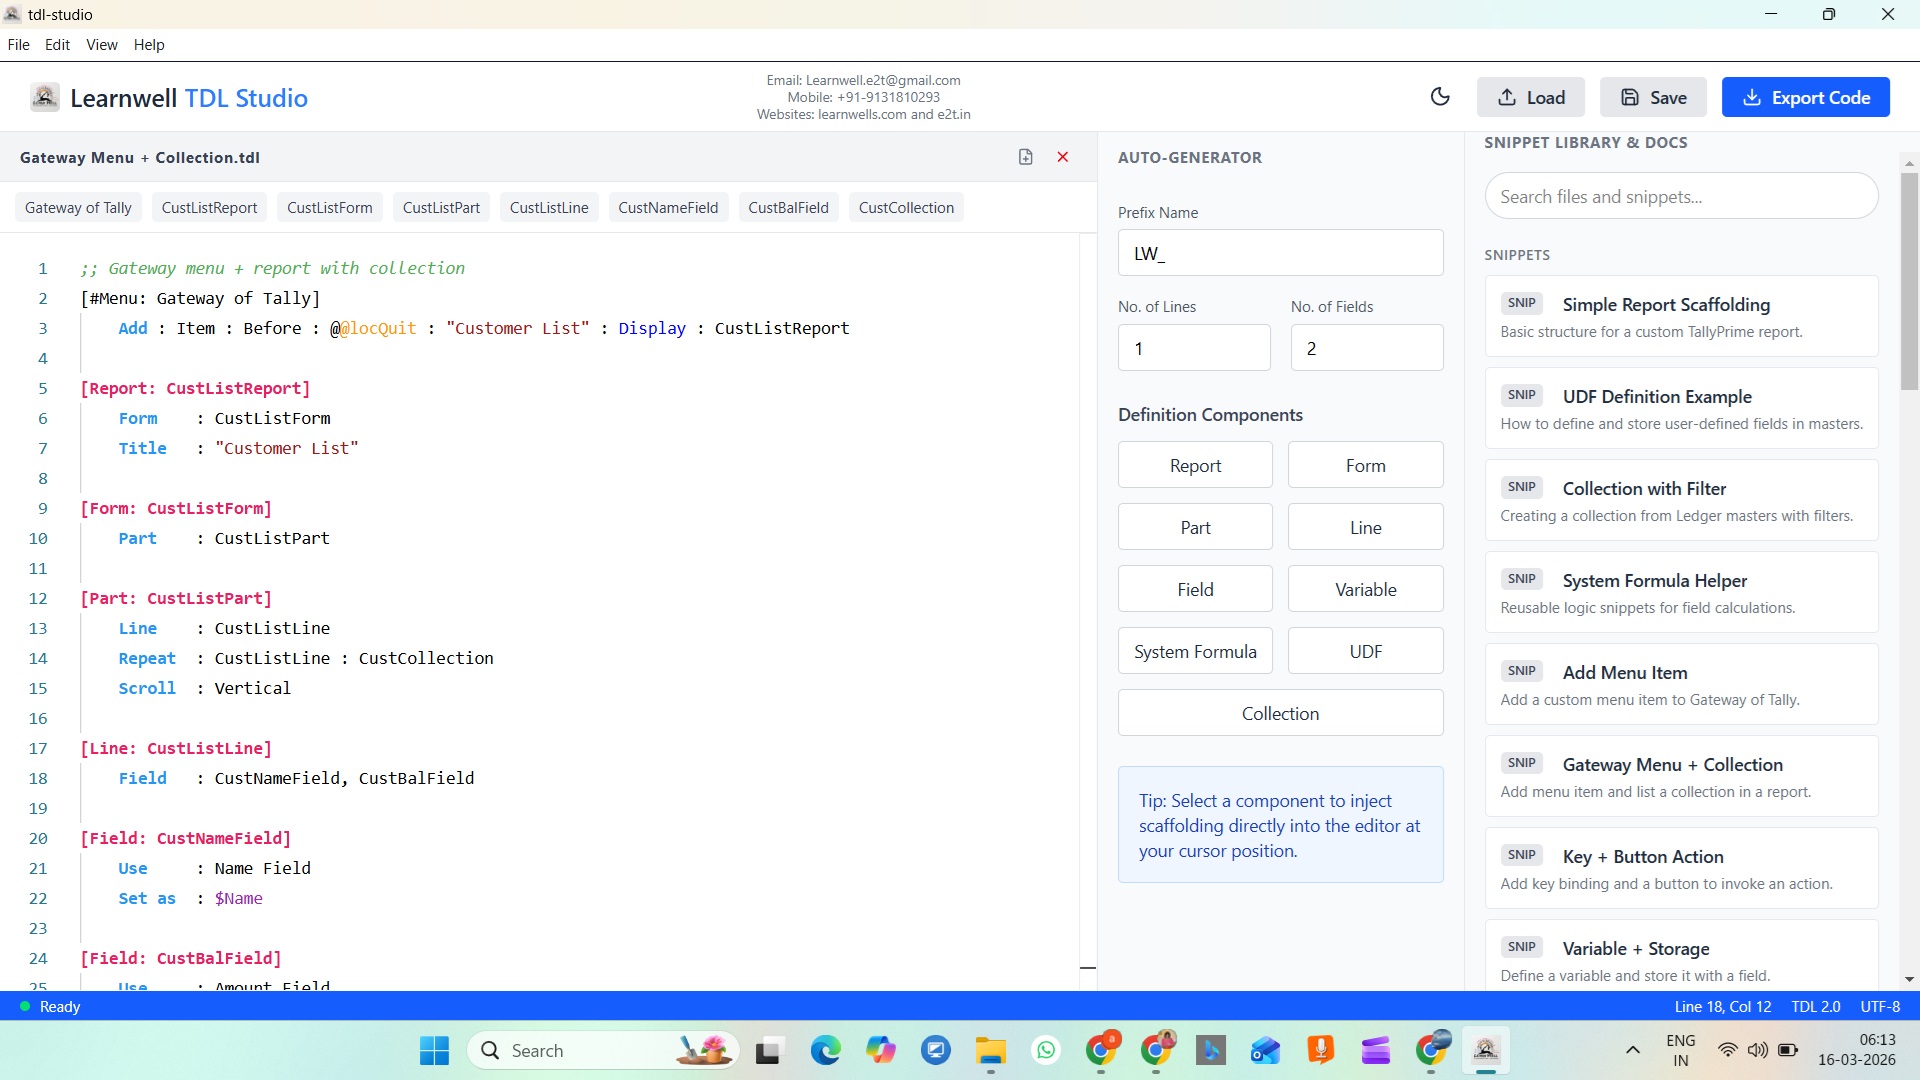Click the Load button
This screenshot has width=1920, height=1080.
pos(1531,97)
